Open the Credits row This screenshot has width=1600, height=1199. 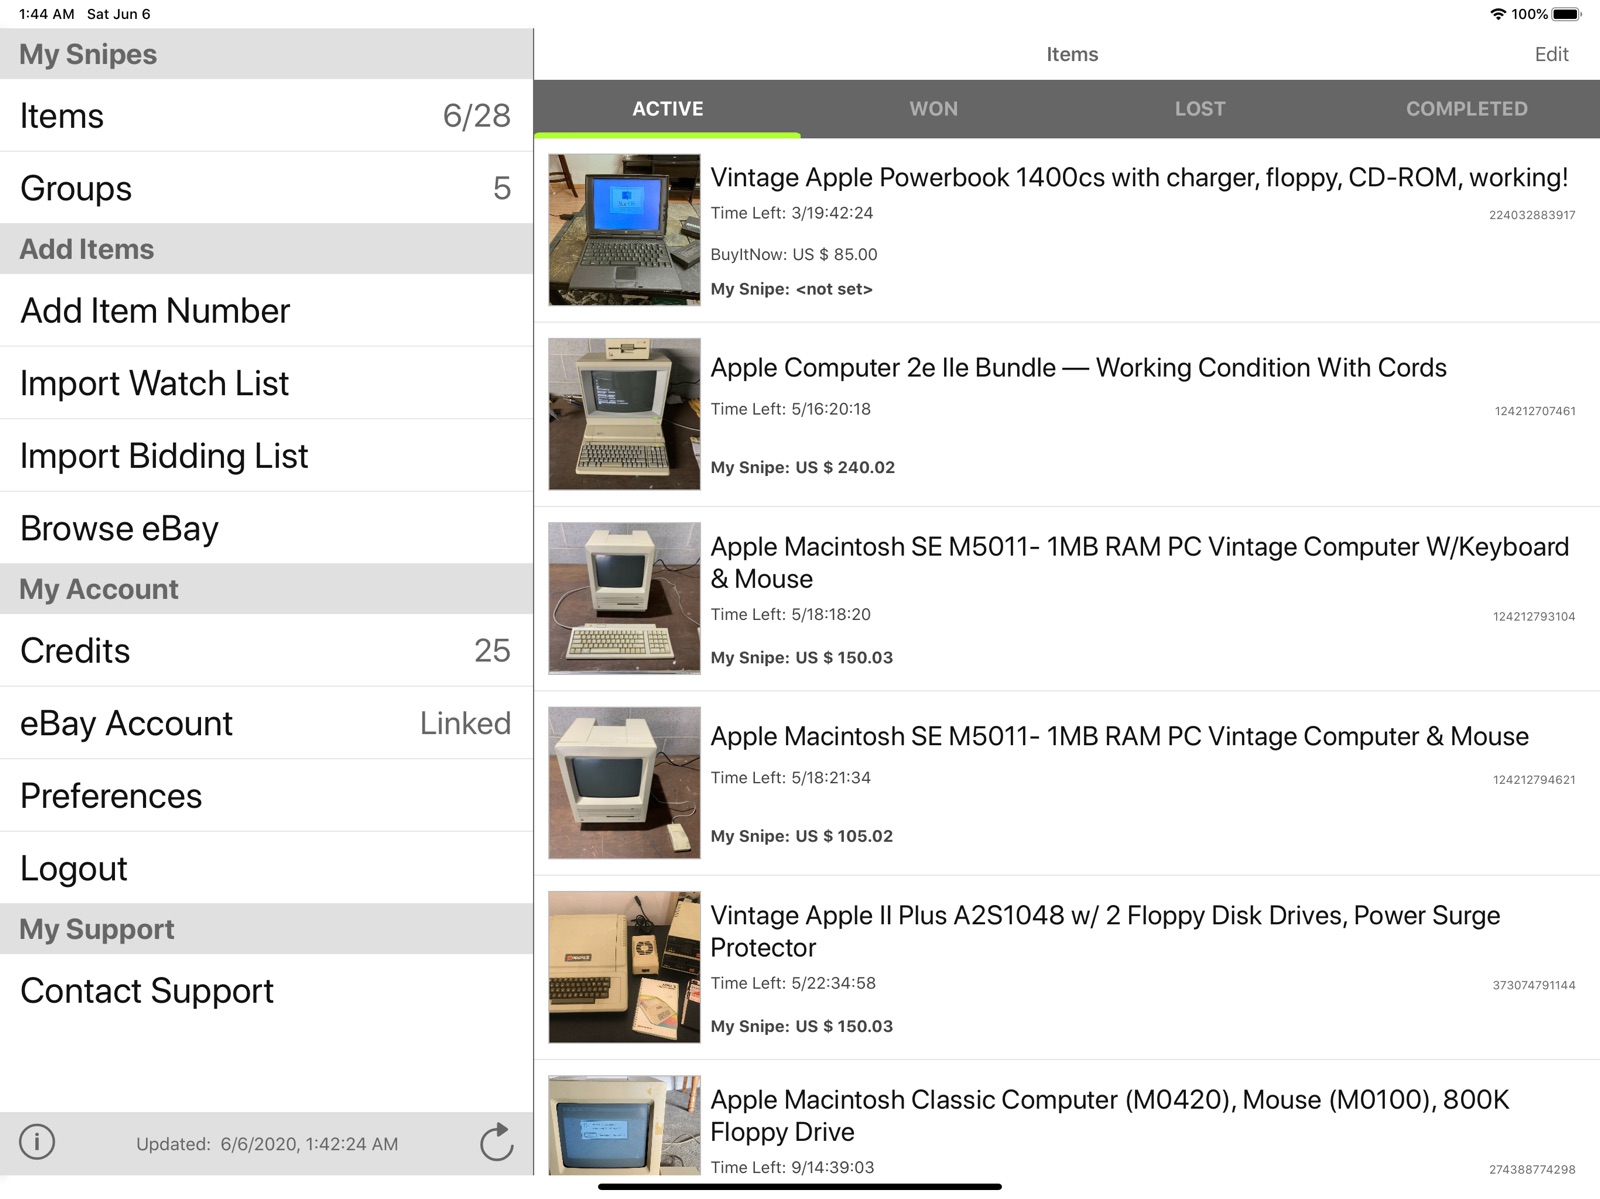266,651
